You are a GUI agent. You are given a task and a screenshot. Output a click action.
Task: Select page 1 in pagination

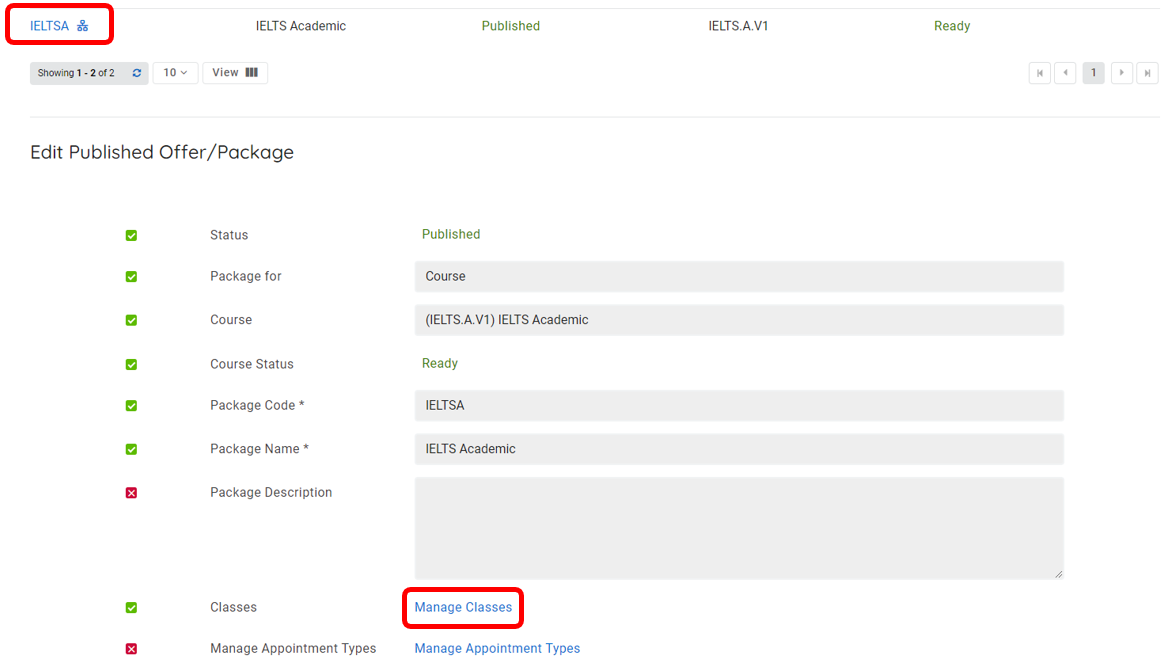[x=1093, y=73]
